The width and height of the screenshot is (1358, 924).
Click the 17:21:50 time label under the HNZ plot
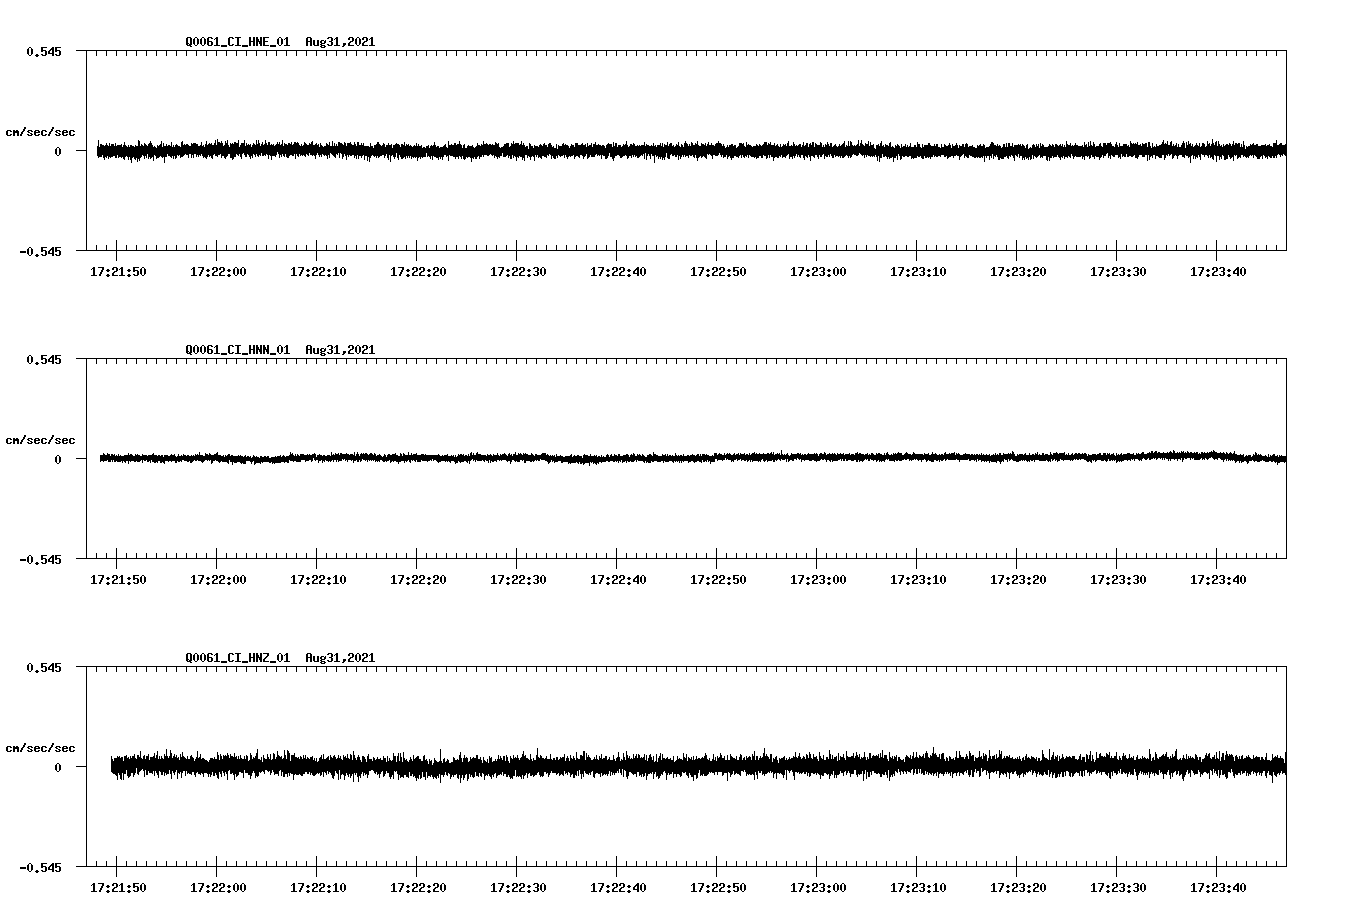coord(118,888)
